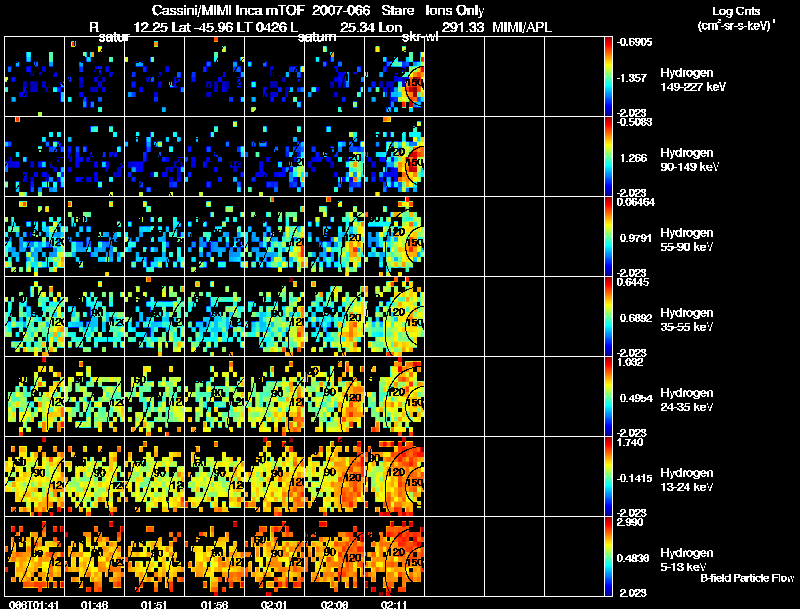
Task: Click the 'Ions Only' header text
Action: point(455,11)
